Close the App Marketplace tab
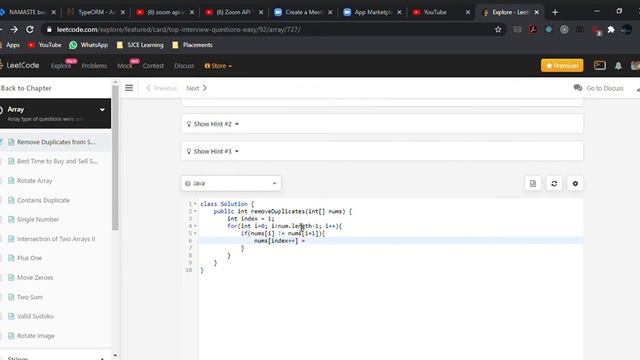This screenshot has height=360, width=640. [399, 12]
